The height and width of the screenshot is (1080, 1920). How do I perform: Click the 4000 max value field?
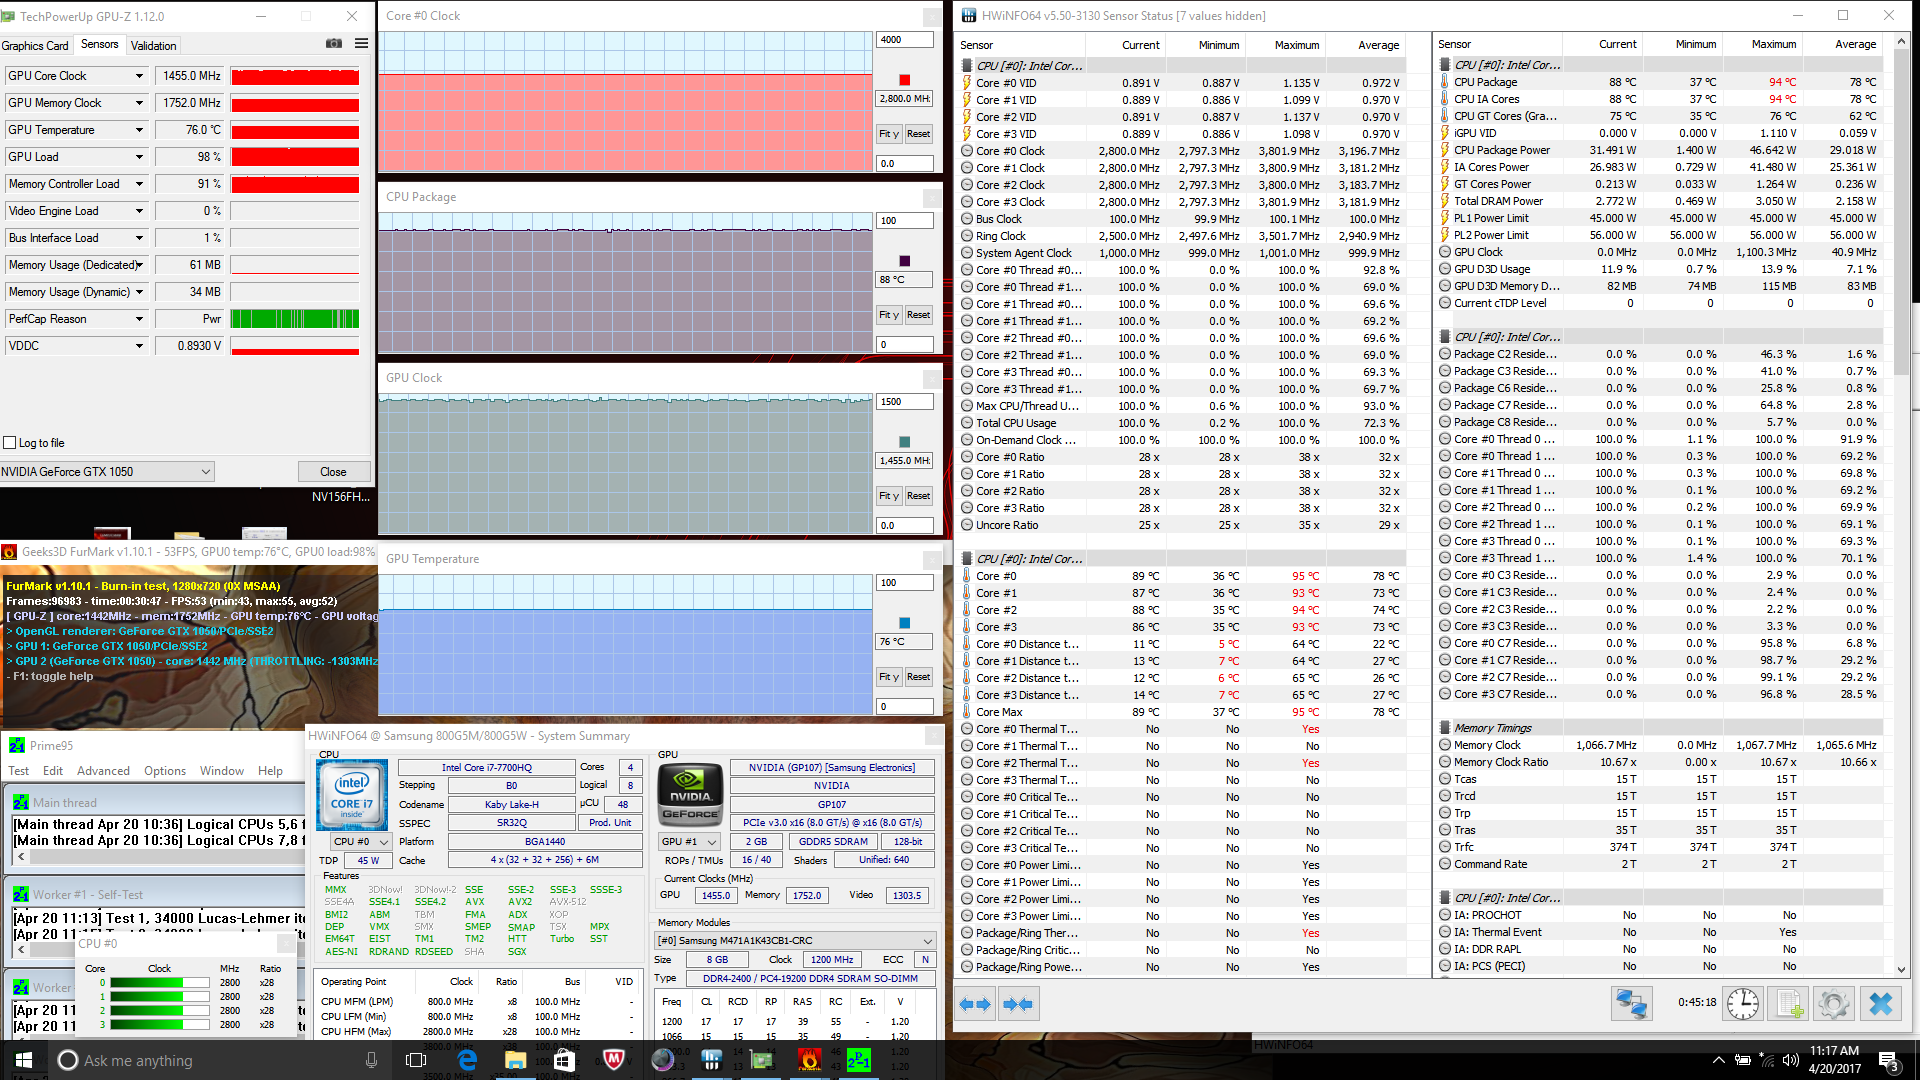[x=904, y=40]
